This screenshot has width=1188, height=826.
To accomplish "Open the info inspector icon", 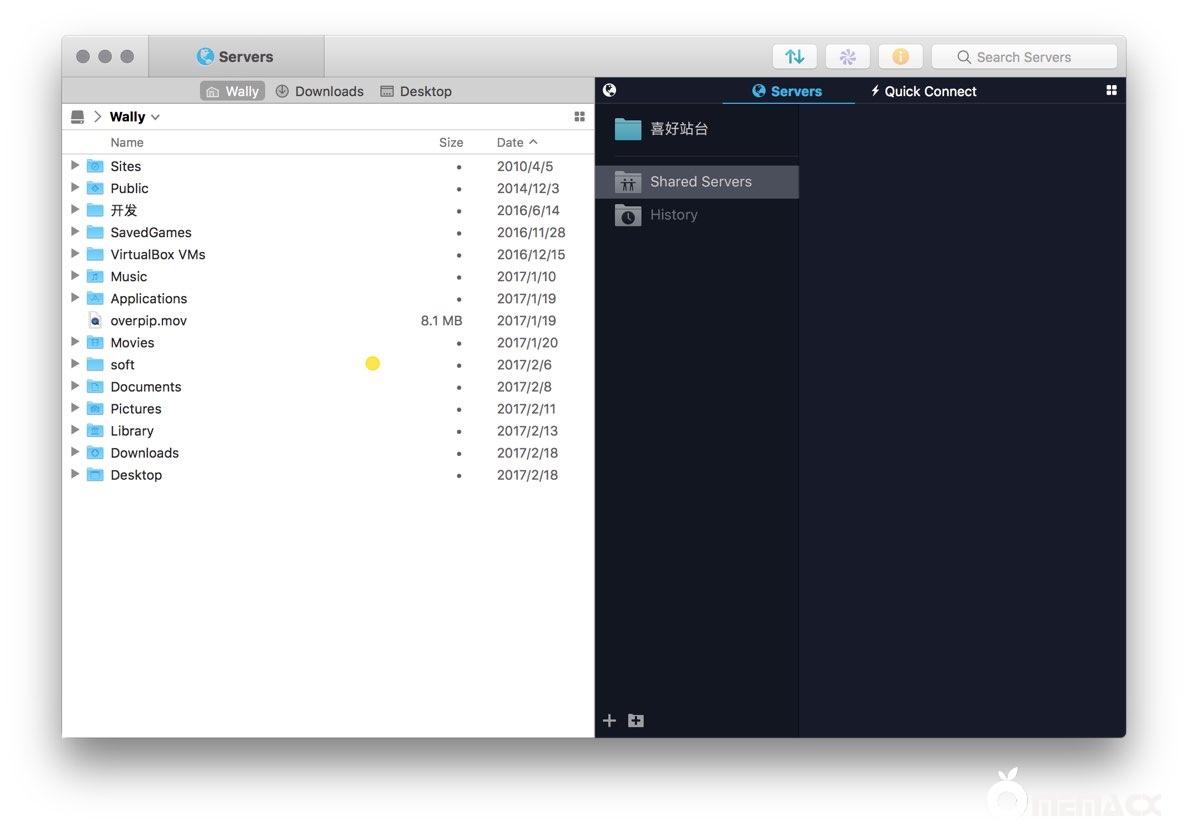I will 900,57.
